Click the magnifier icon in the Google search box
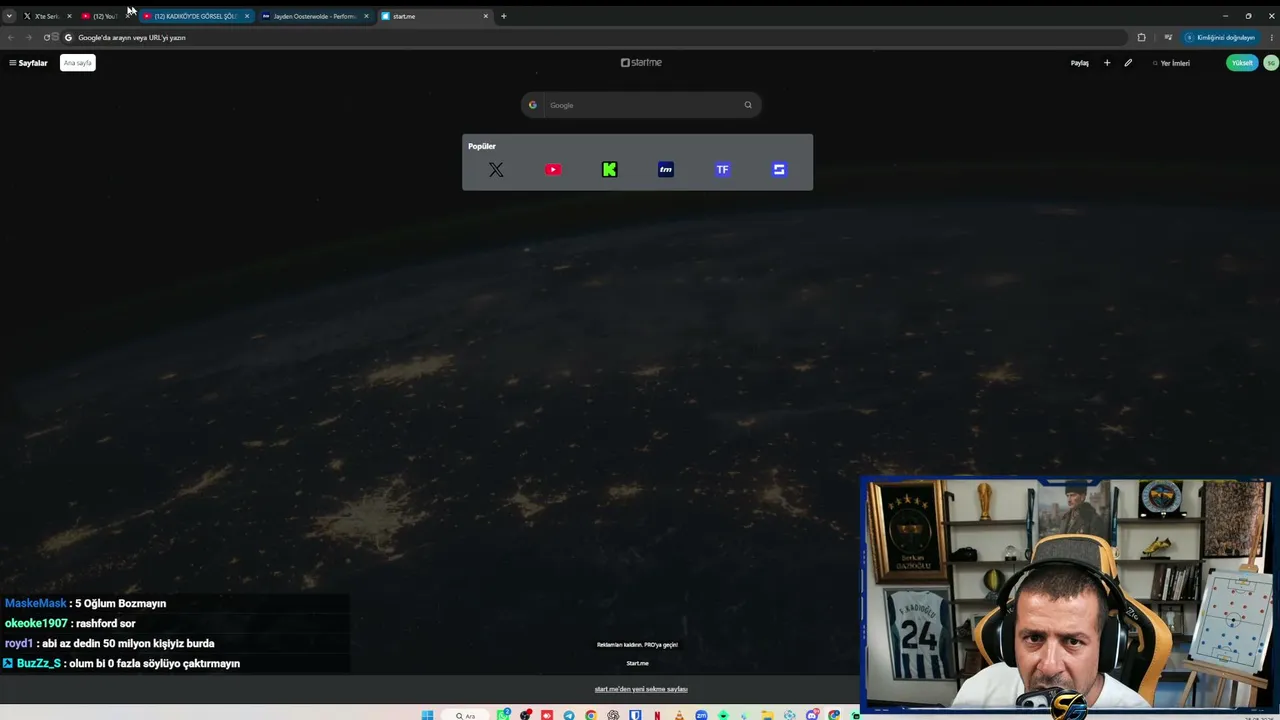 [748, 105]
